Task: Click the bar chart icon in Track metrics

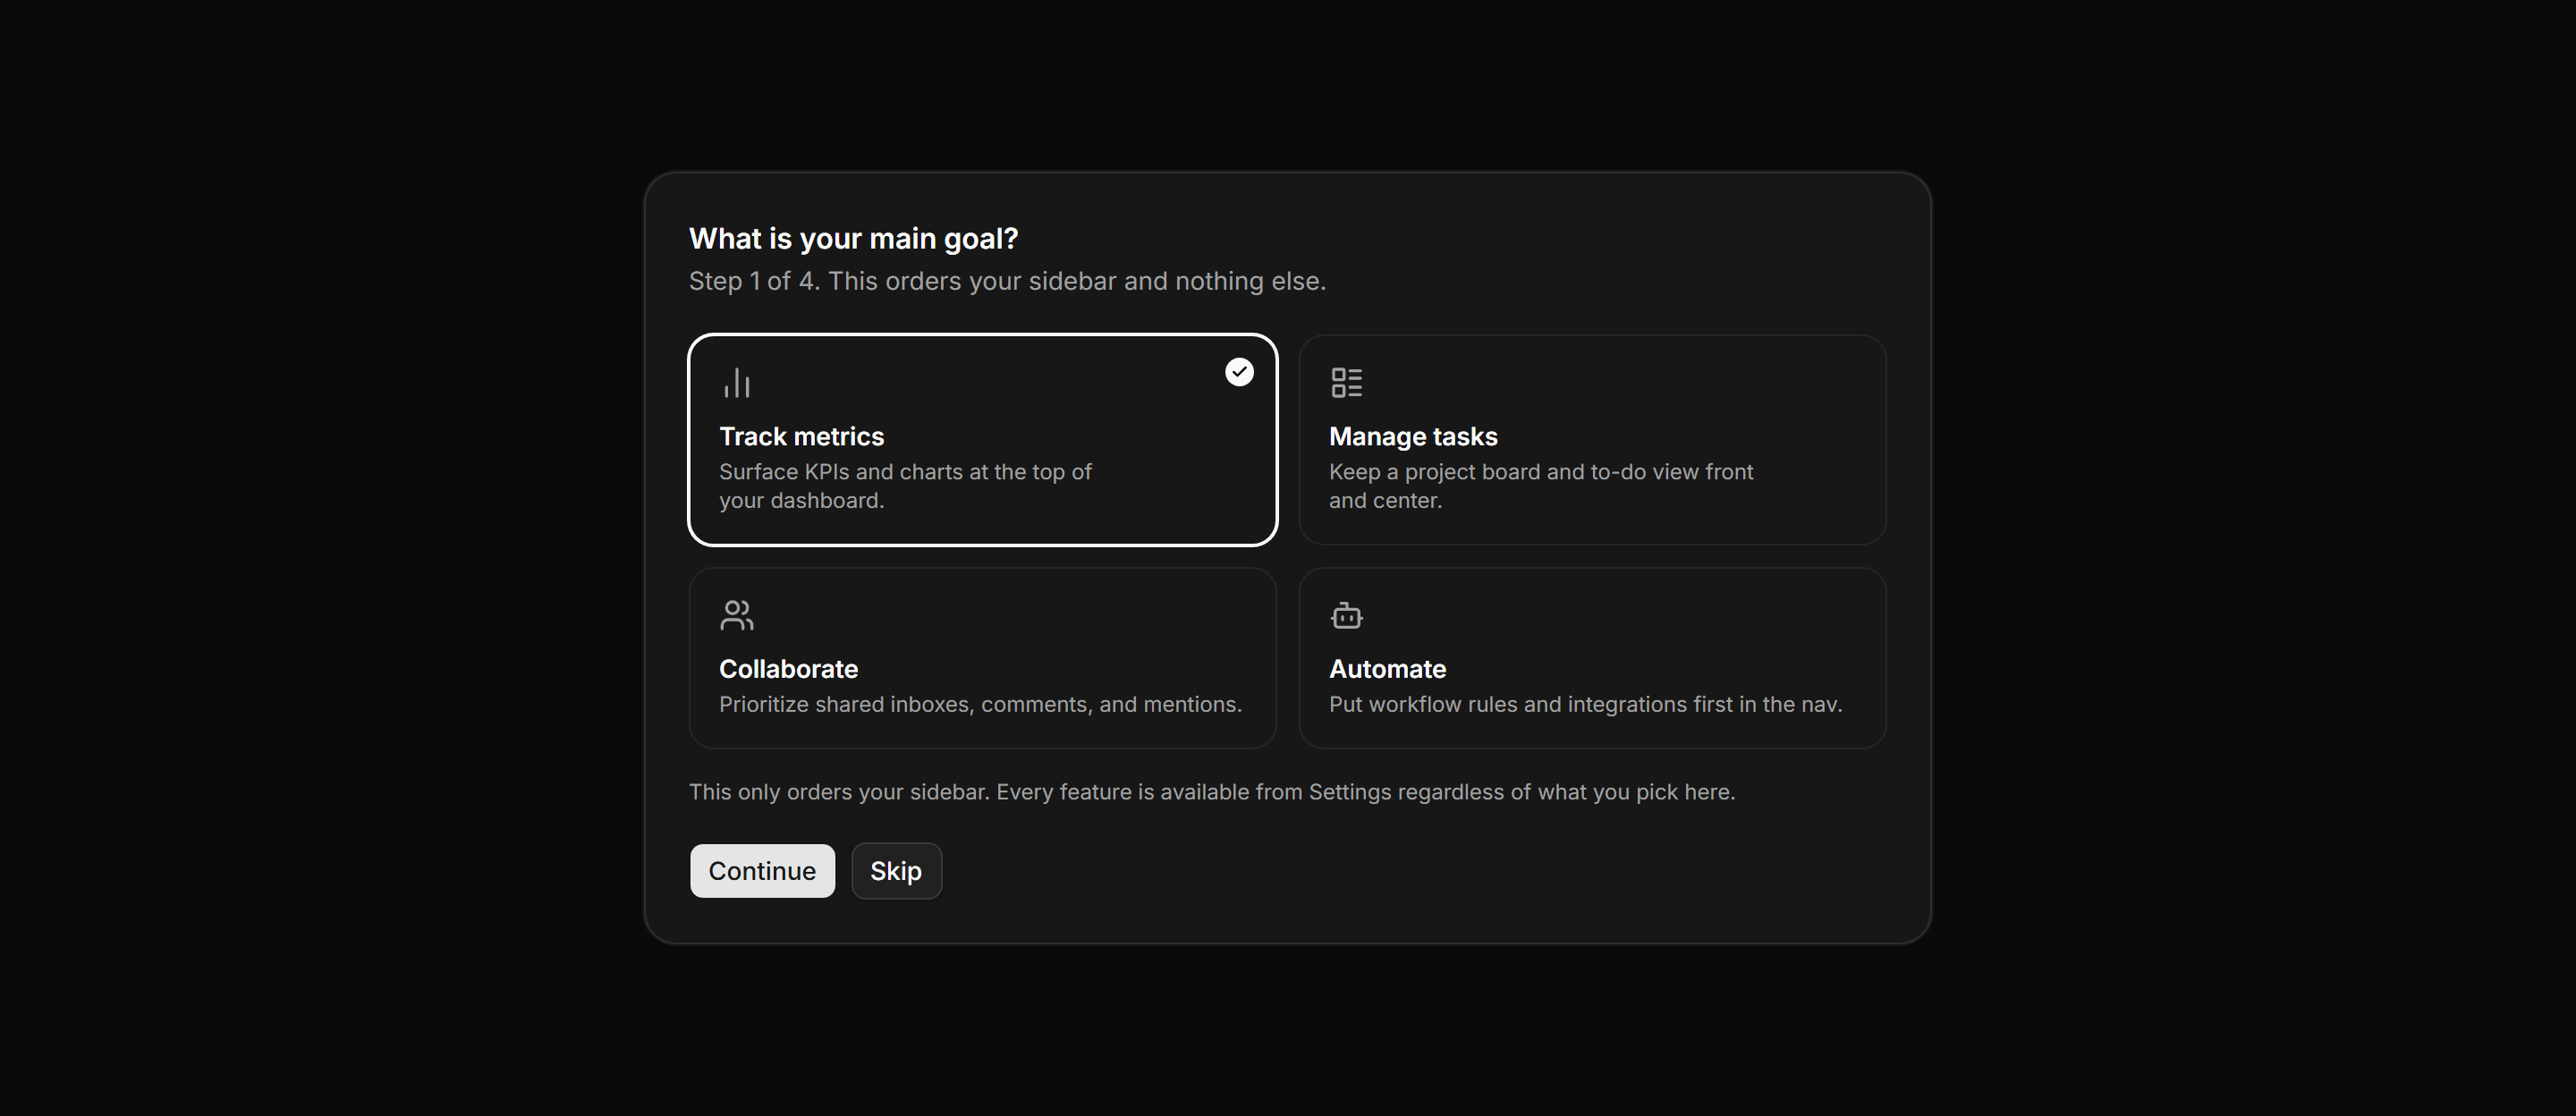Action: pyautogui.click(x=737, y=382)
